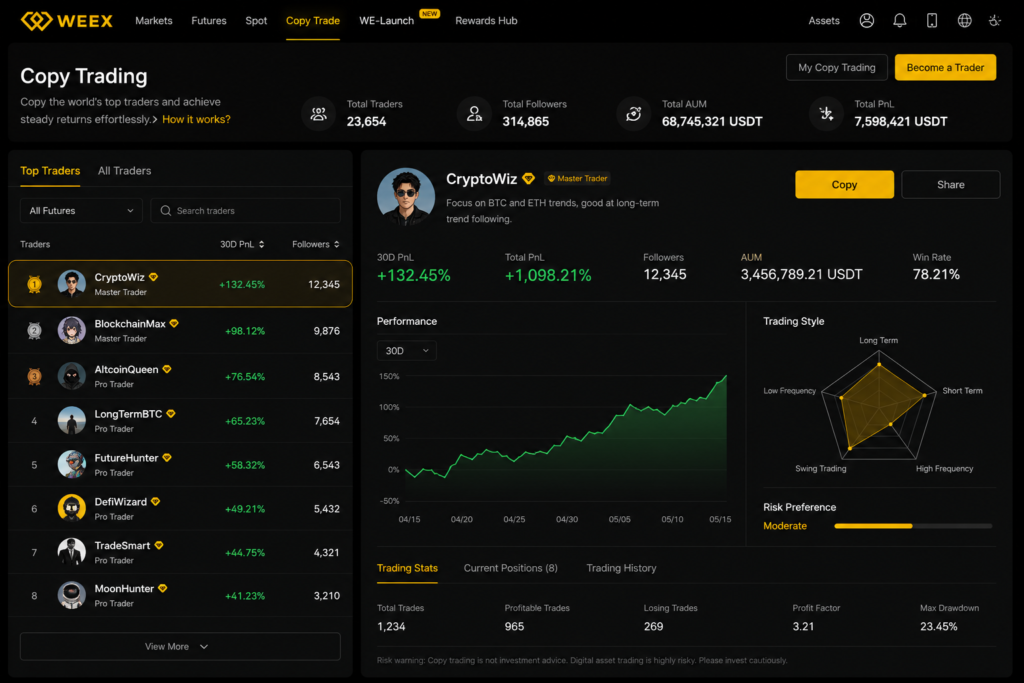Image resolution: width=1024 pixels, height=683 pixels.
Task: Click DefiWizard avatar
Action: [x=72, y=508]
